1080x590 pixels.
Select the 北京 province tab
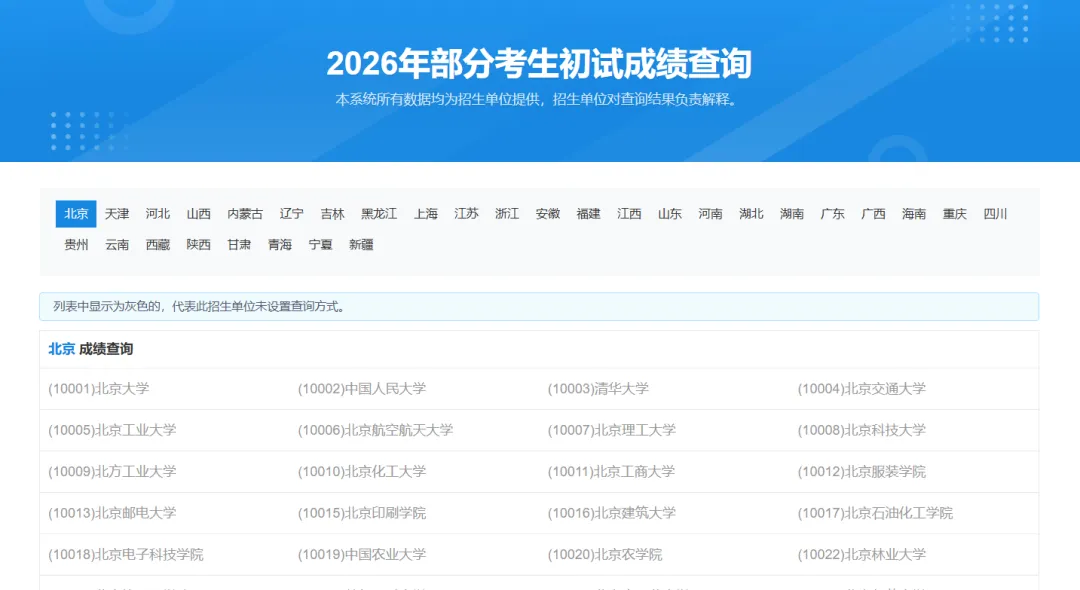coord(76,214)
